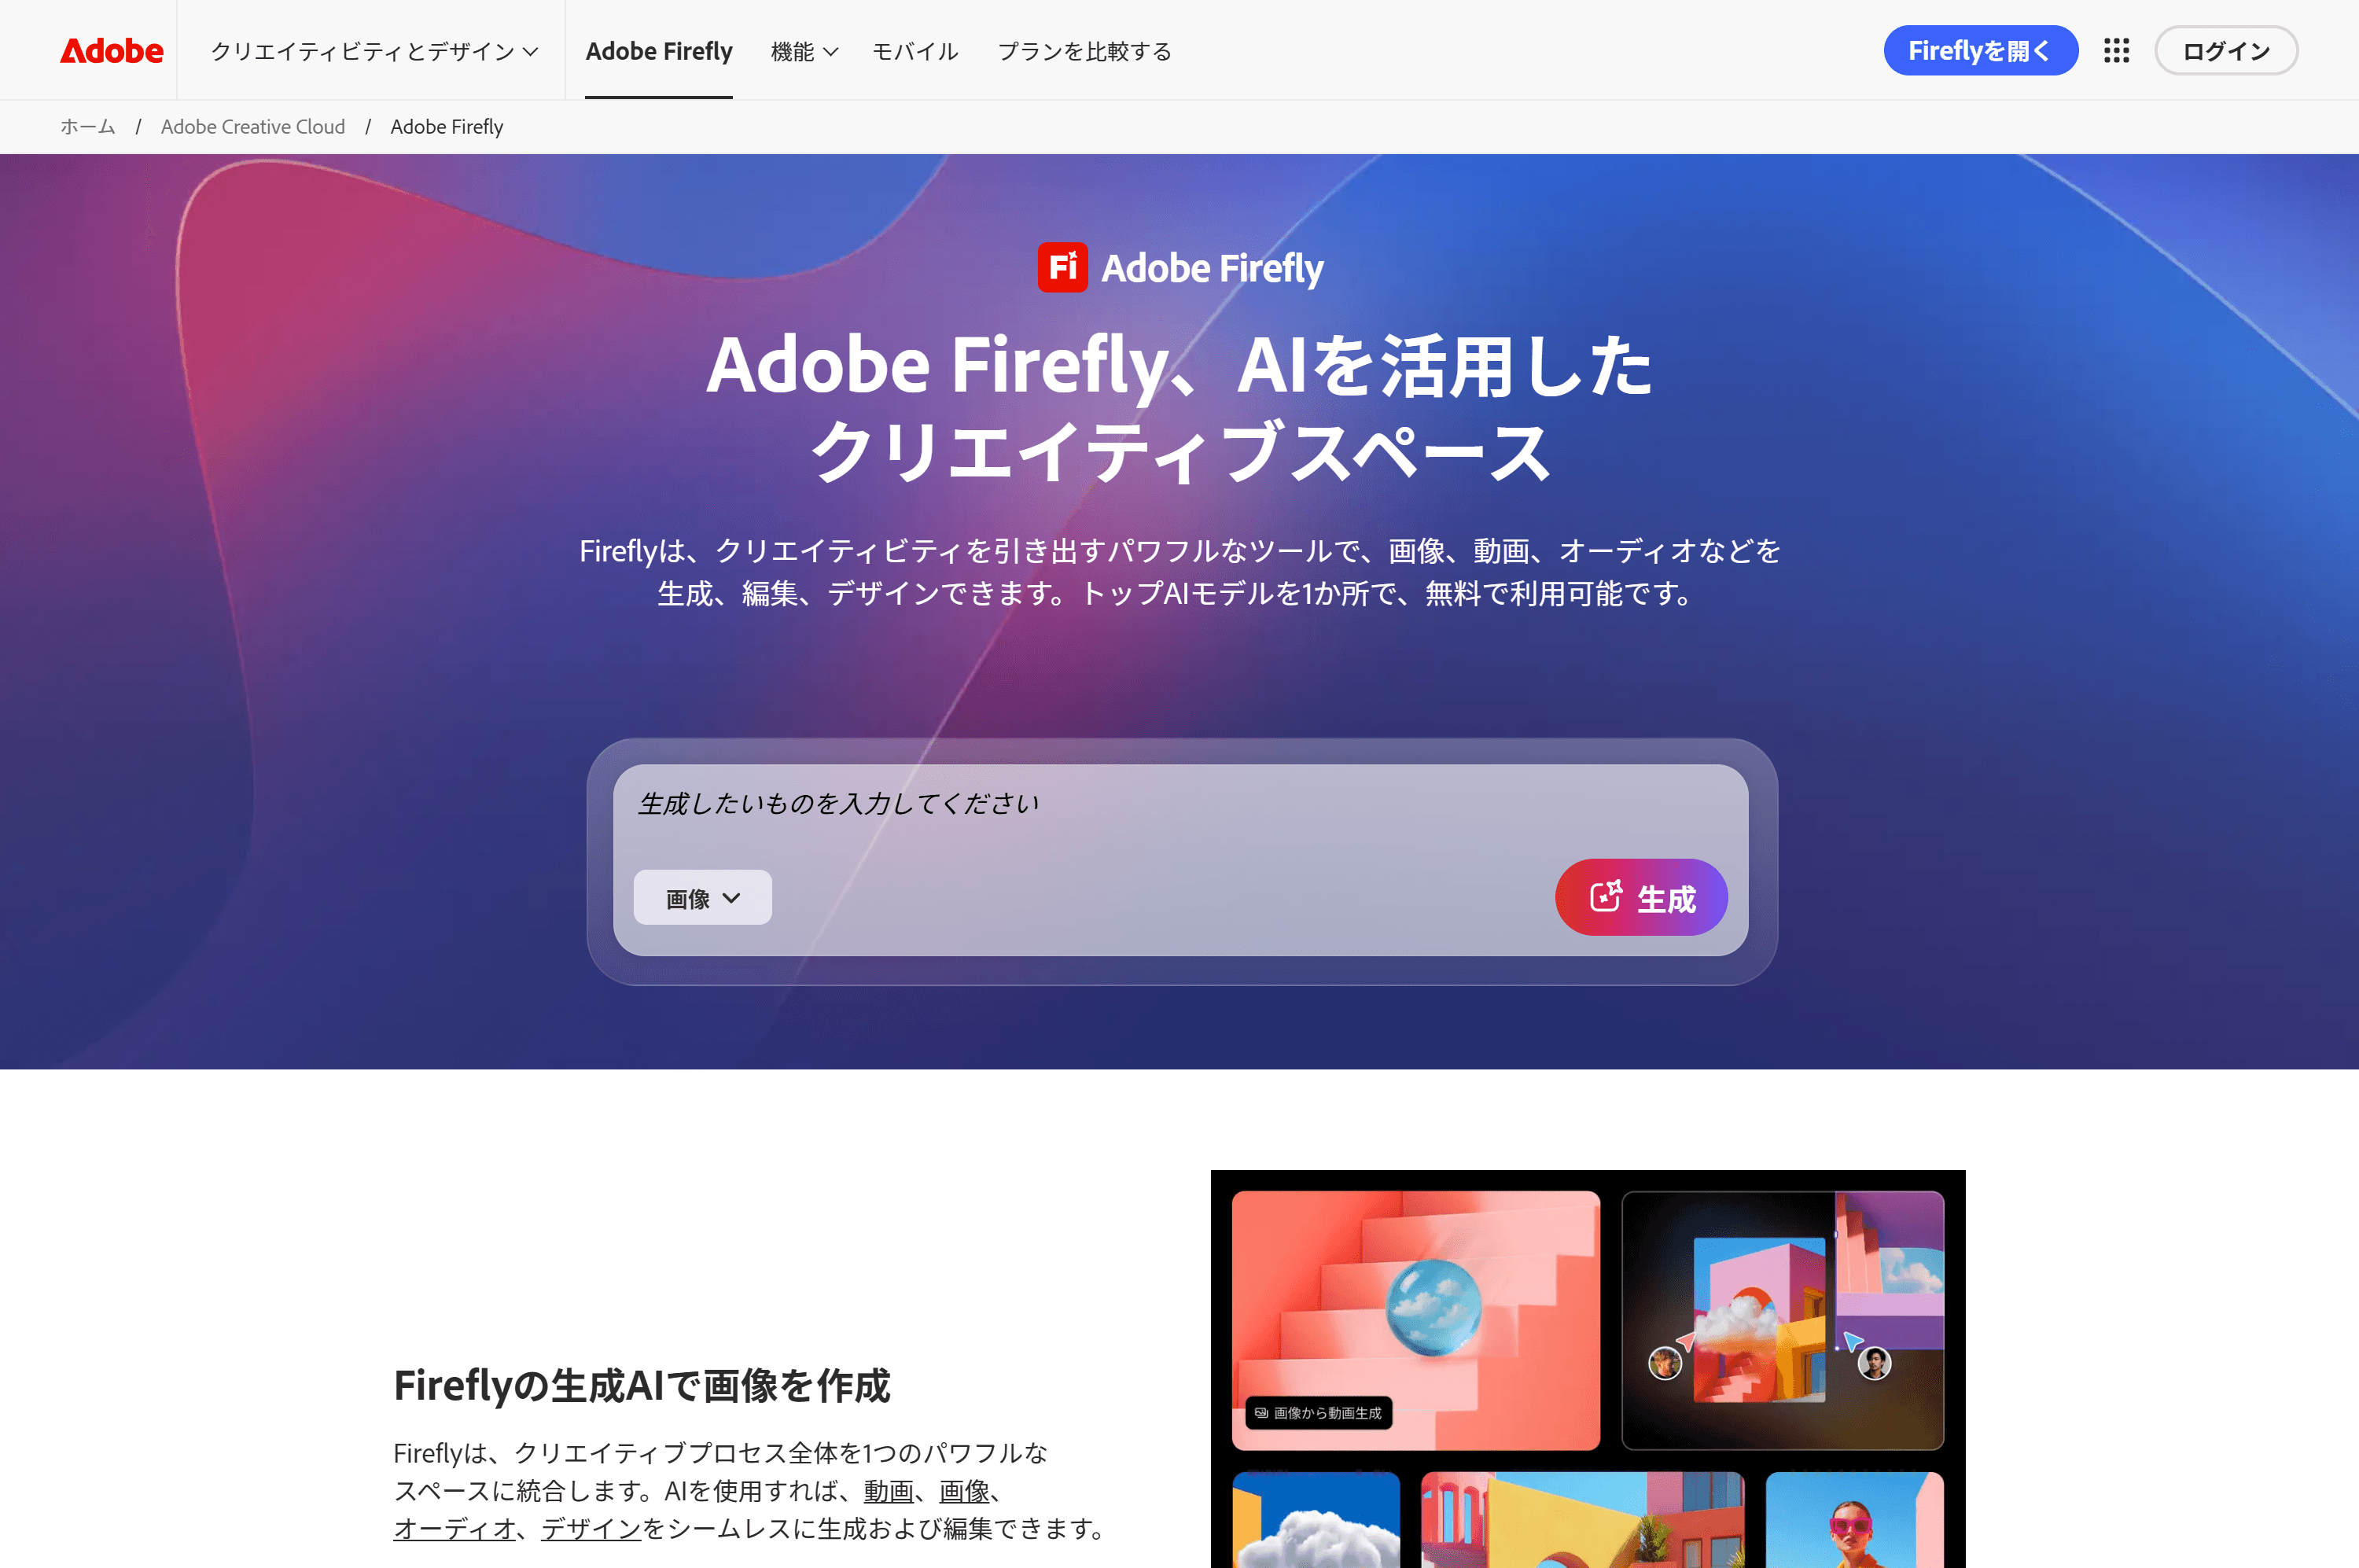The width and height of the screenshot is (2359, 1568).
Task: Select the Adobe Firefly tab
Action: [x=659, y=51]
